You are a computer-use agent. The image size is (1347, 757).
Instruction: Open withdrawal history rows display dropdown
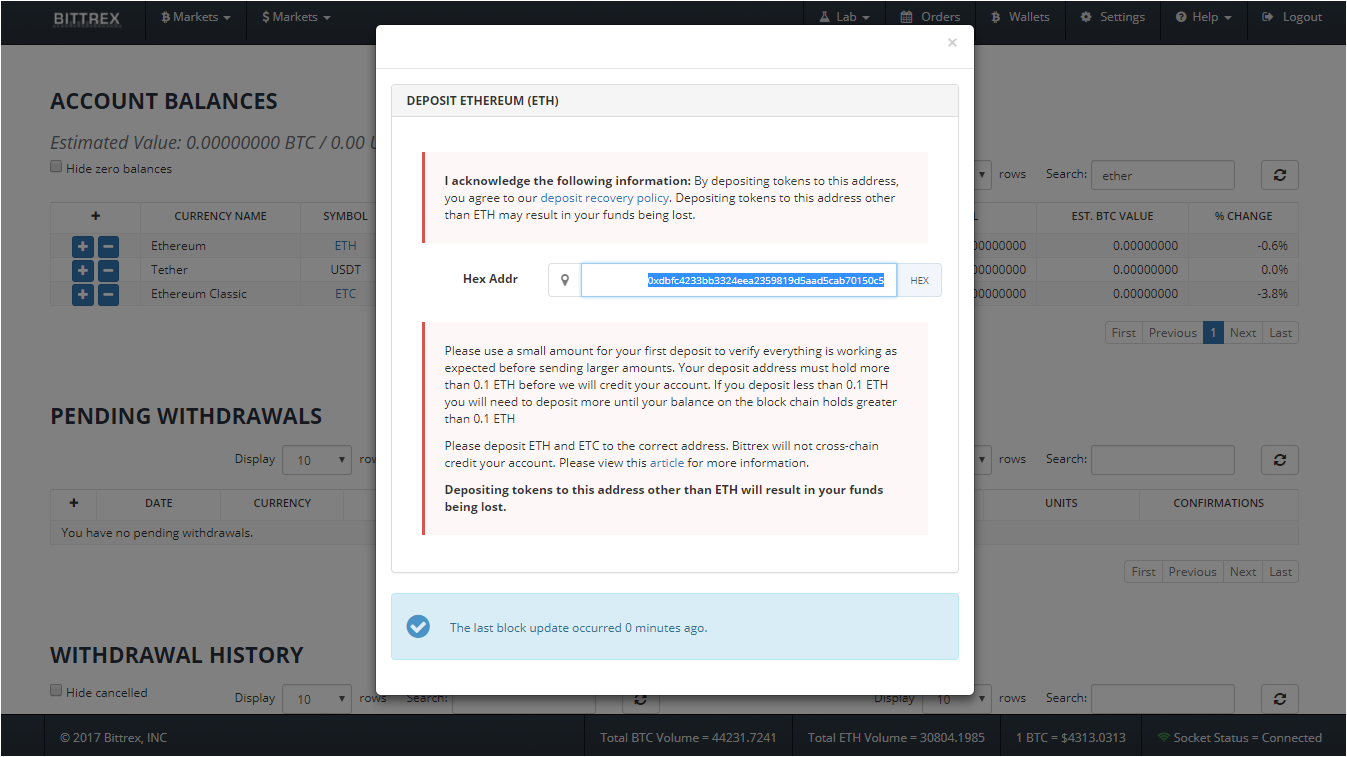point(317,699)
